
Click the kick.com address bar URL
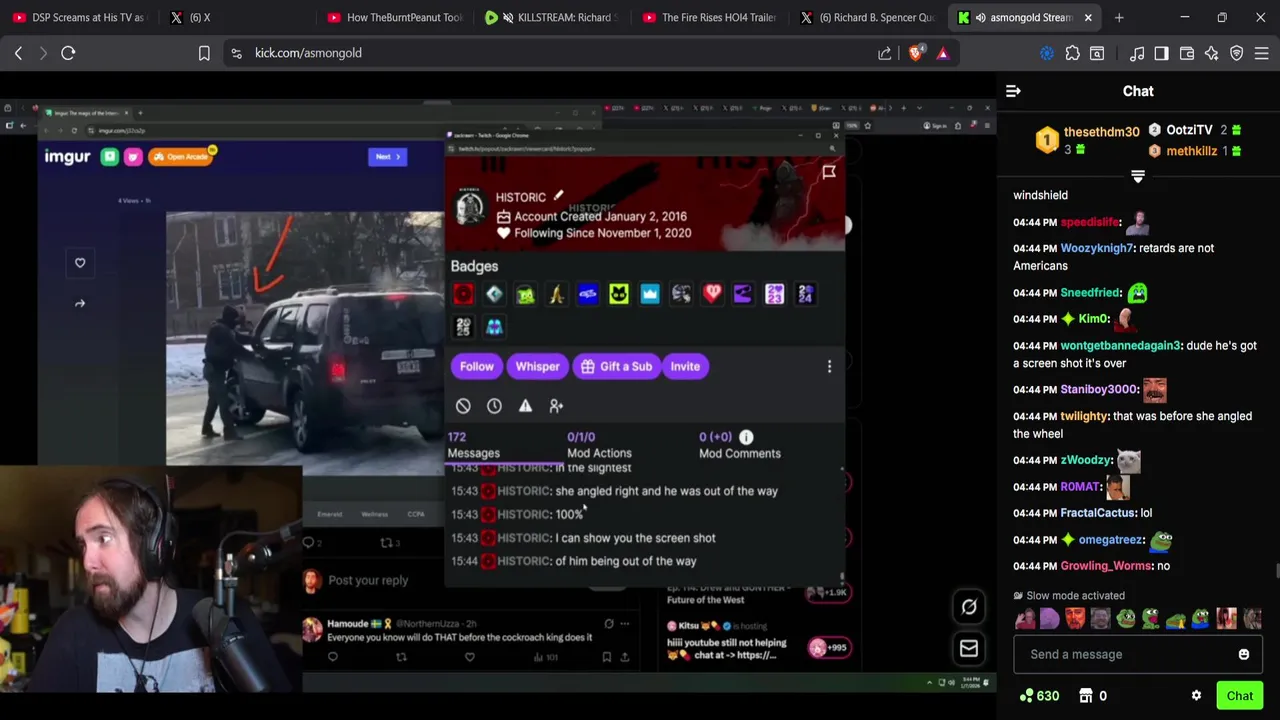[308, 53]
